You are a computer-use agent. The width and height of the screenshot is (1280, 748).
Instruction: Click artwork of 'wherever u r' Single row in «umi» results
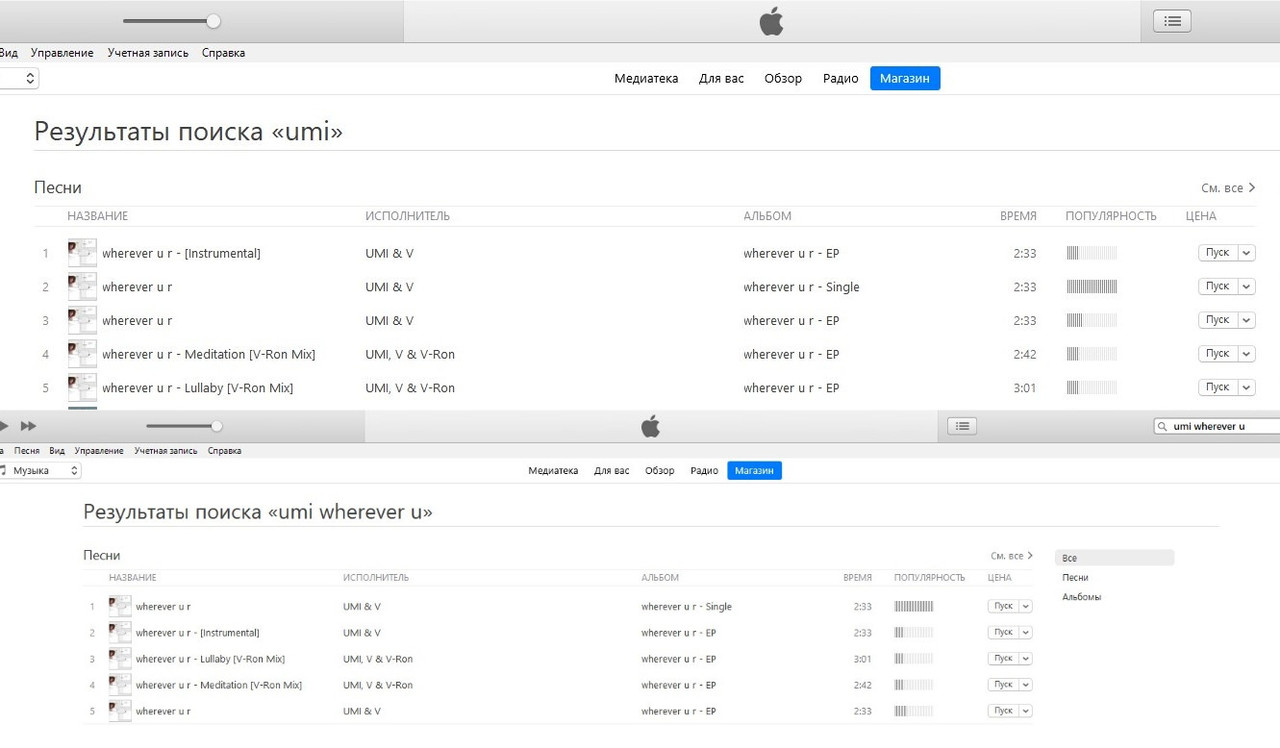(82, 287)
